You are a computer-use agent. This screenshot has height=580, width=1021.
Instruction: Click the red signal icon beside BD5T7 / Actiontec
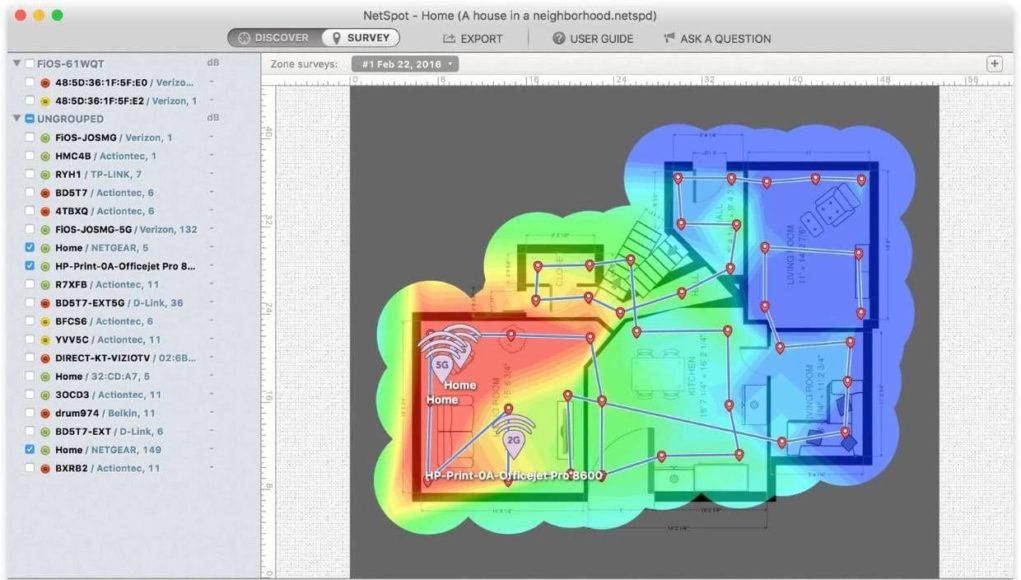[x=45, y=193]
